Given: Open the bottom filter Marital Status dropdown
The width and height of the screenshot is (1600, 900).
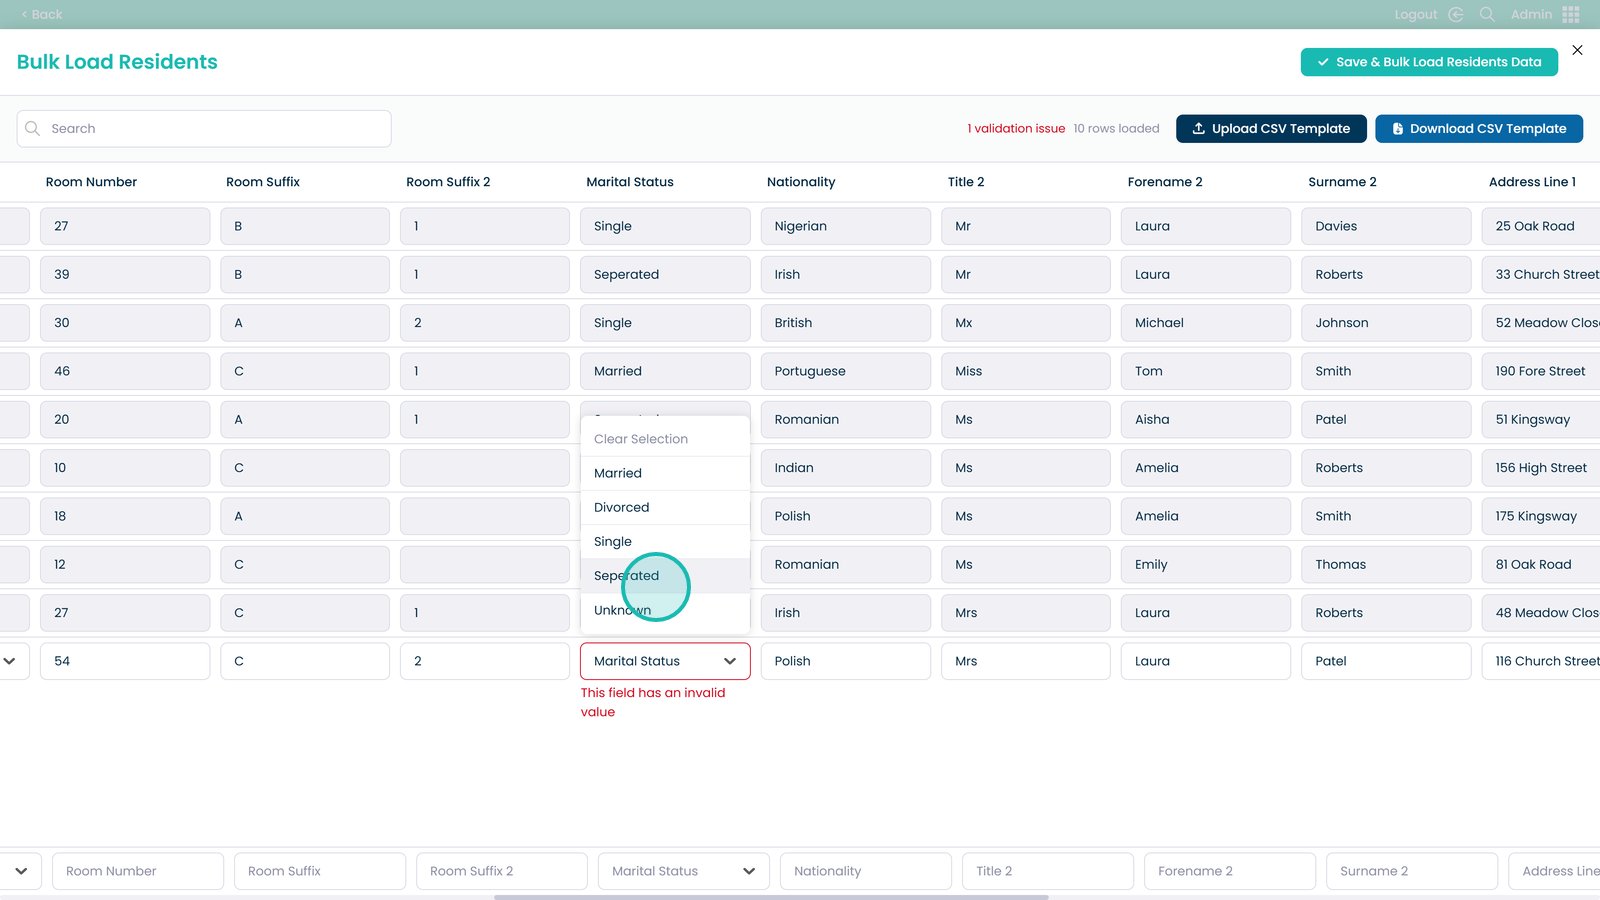Looking at the screenshot, I should click(x=748, y=871).
